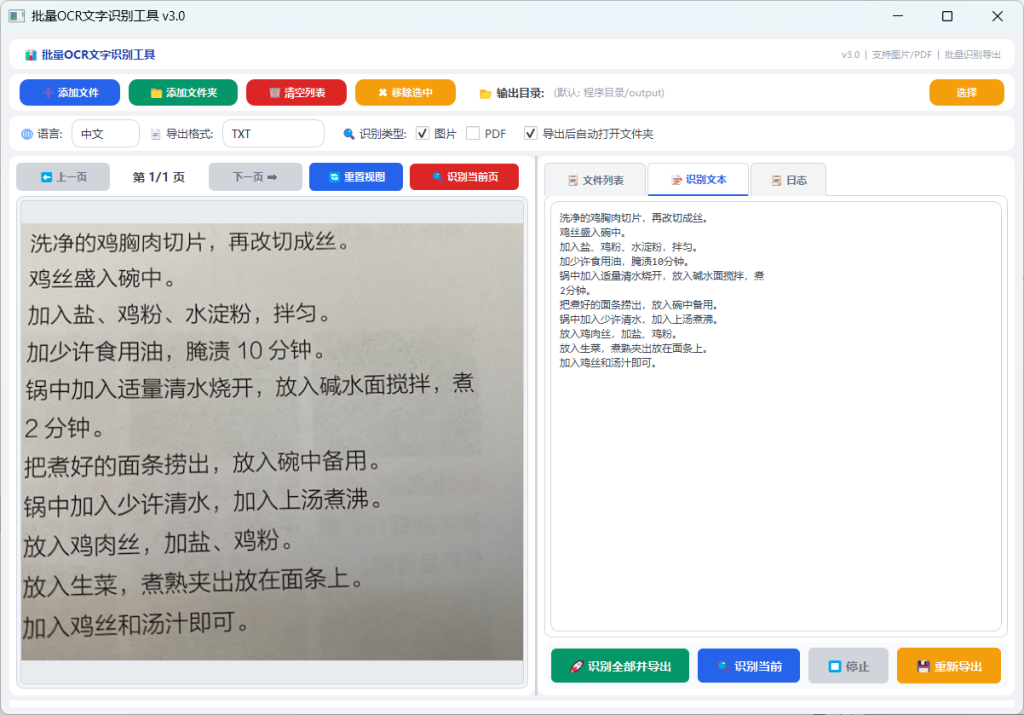Open the 语言 dropdown showing 中文

(105, 134)
